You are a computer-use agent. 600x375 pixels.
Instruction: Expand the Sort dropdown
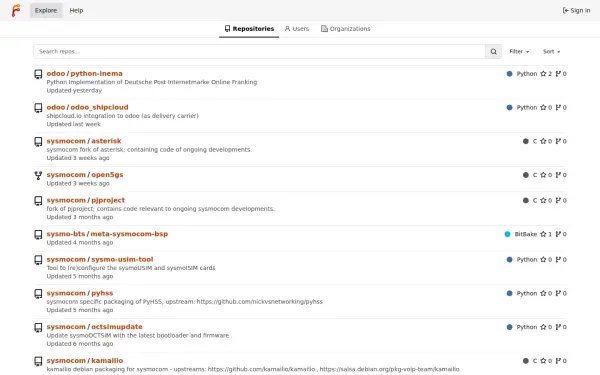tap(551, 51)
